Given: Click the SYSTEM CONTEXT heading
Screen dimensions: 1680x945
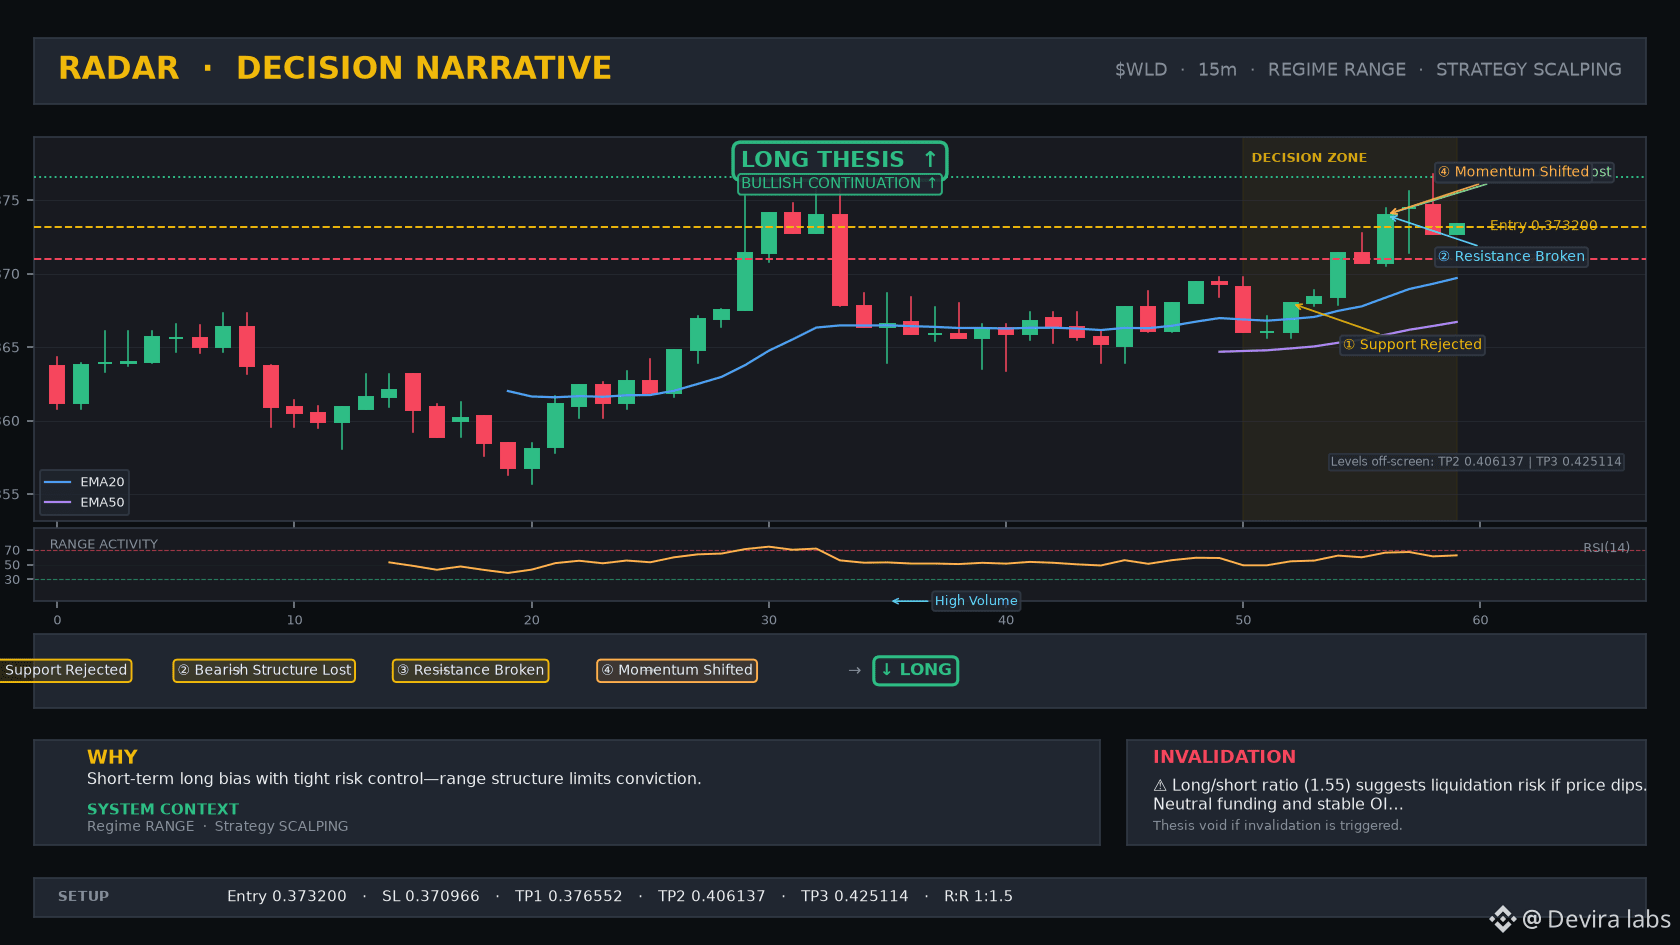Looking at the screenshot, I should click(163, 809).
